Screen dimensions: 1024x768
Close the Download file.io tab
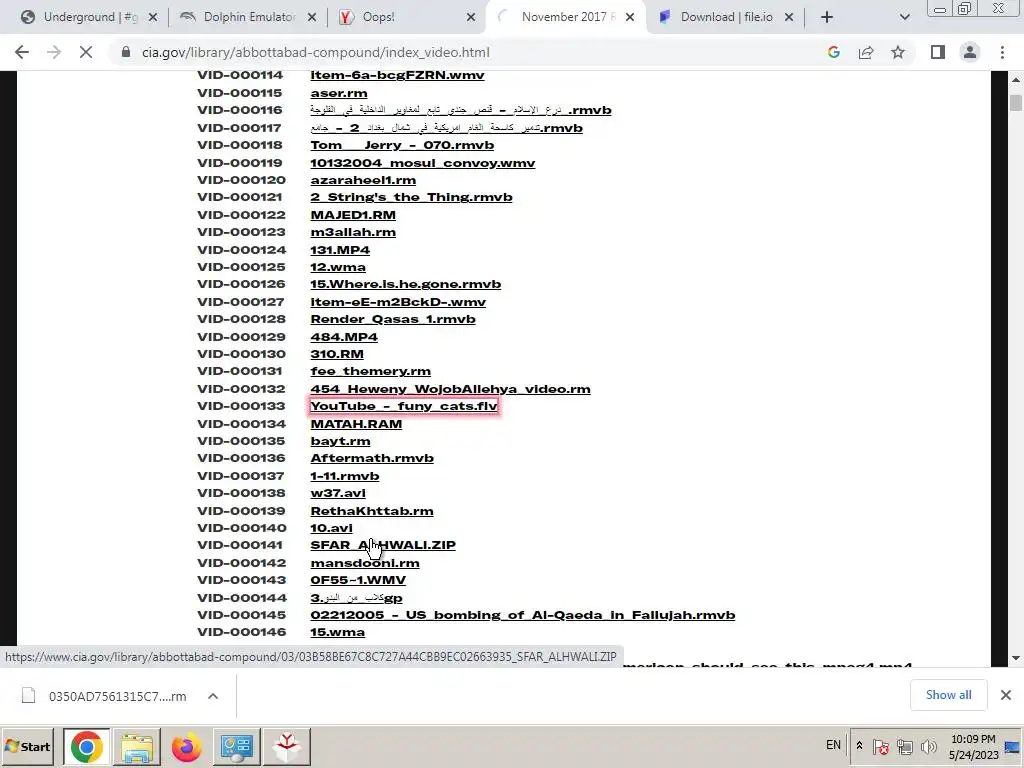point(789,17)
